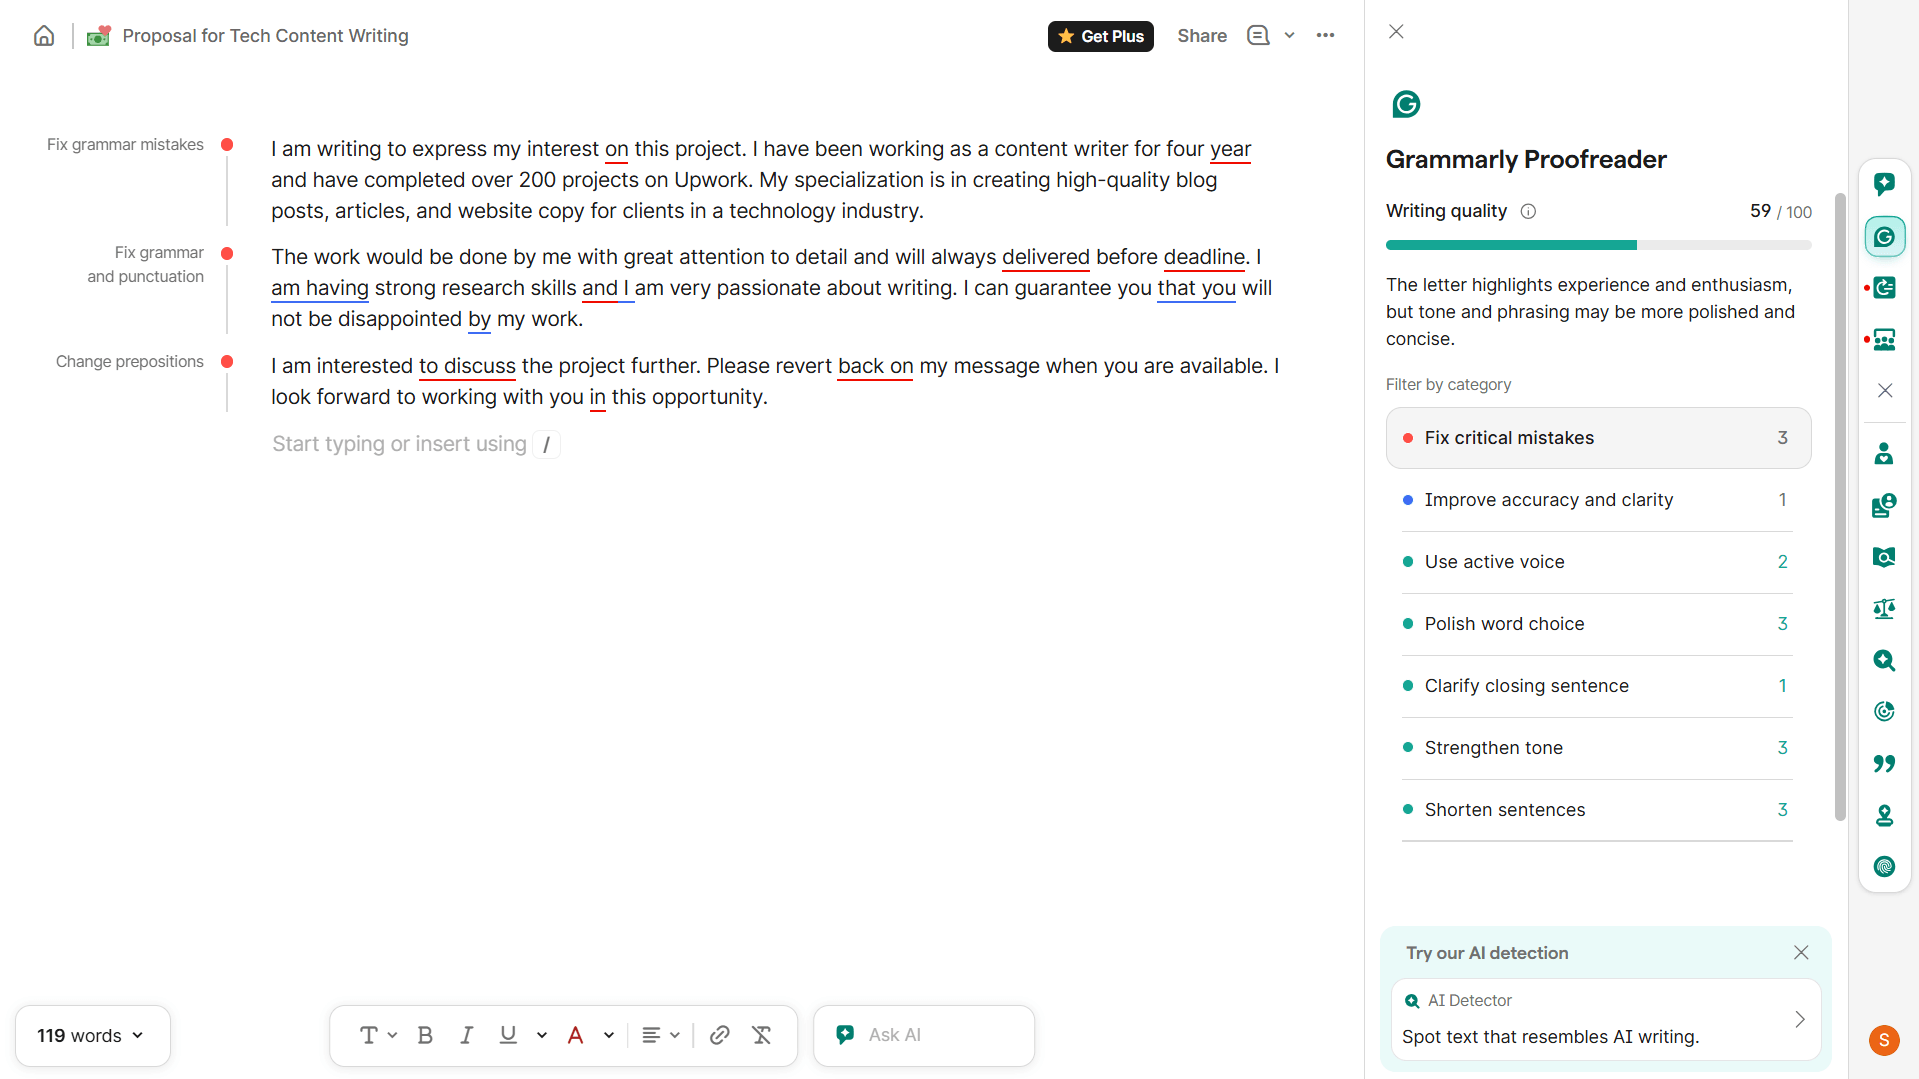Click the underlined word 'year'
This screenshot has height=1079, width=1919.
(x=1230, y=149)
